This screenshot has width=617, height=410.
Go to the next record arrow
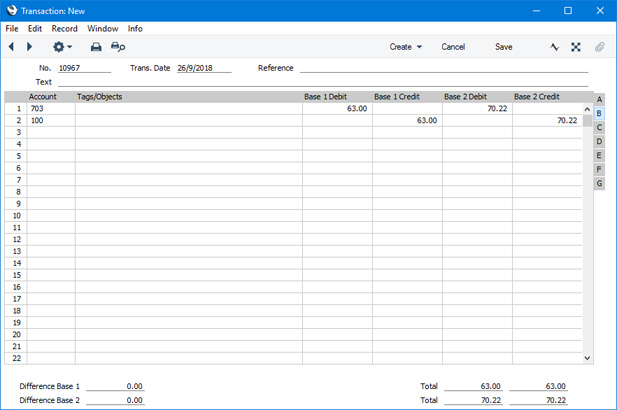point(29,47)
